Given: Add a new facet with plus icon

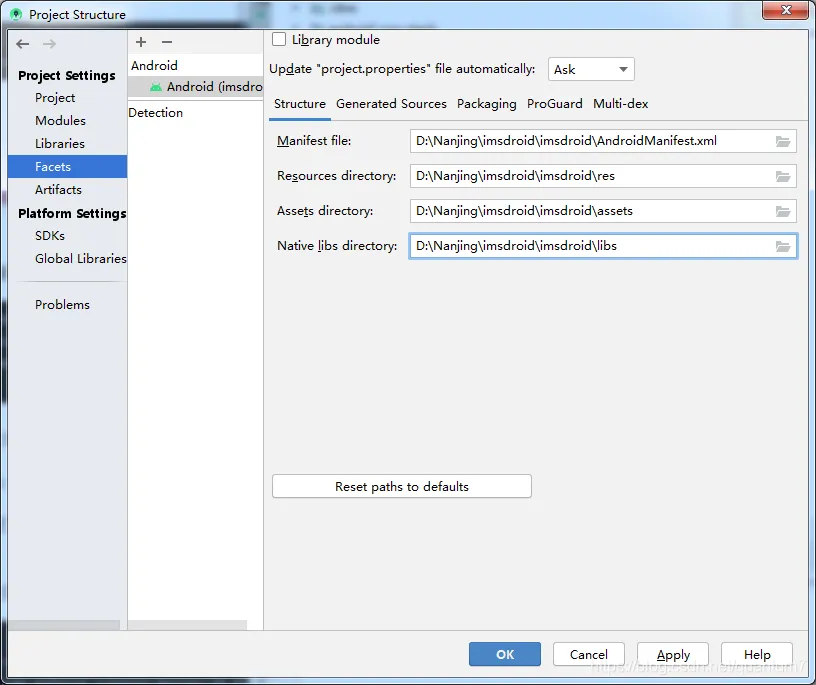Looking at the screenshot, I should 141,42.
